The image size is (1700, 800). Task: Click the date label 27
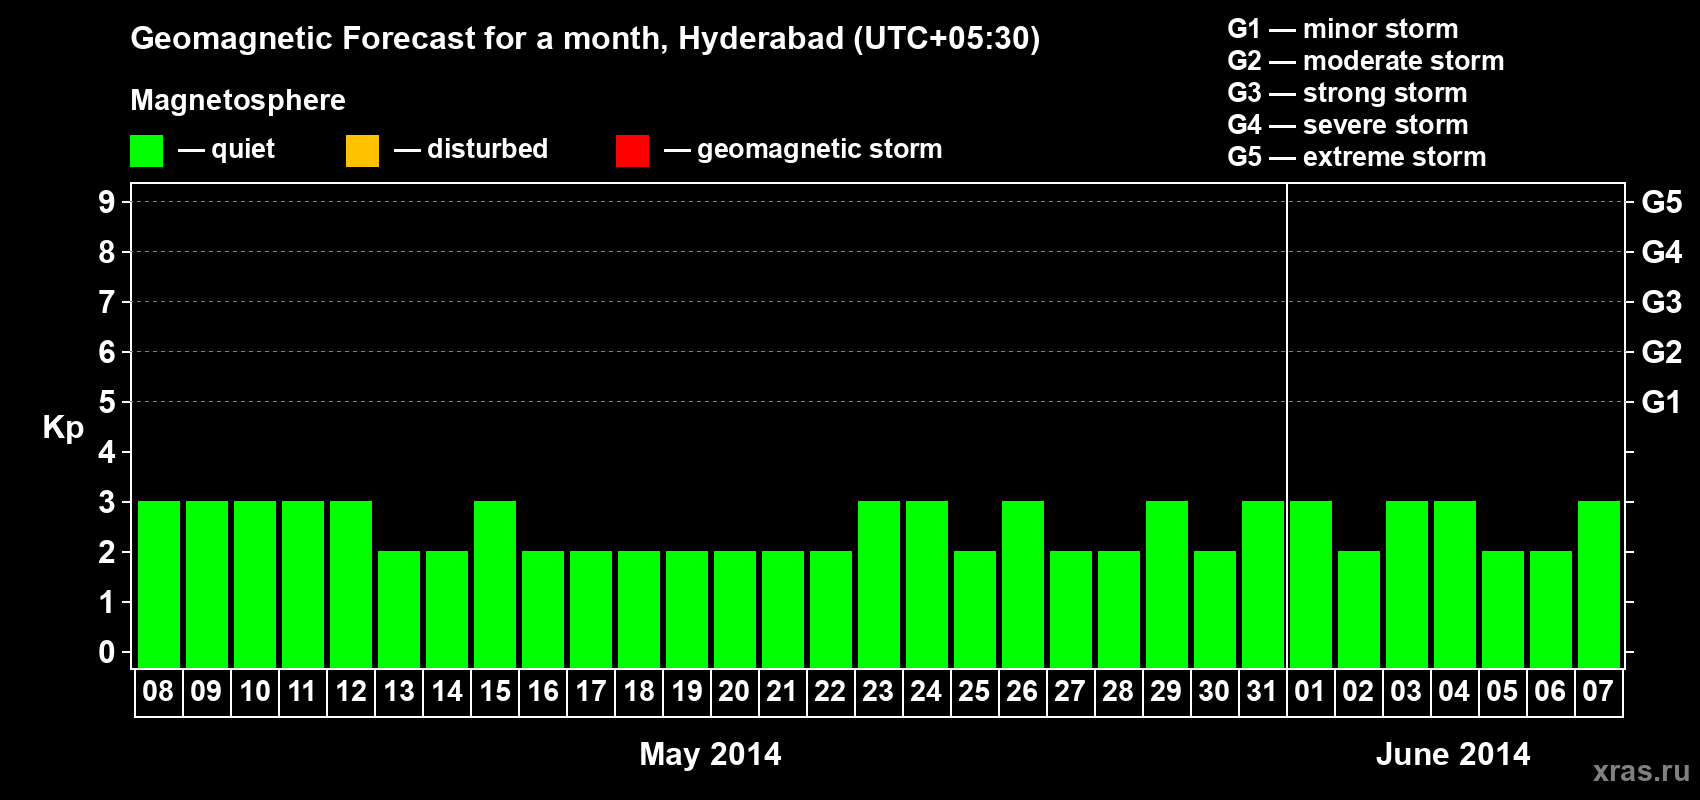(1070, 691)
